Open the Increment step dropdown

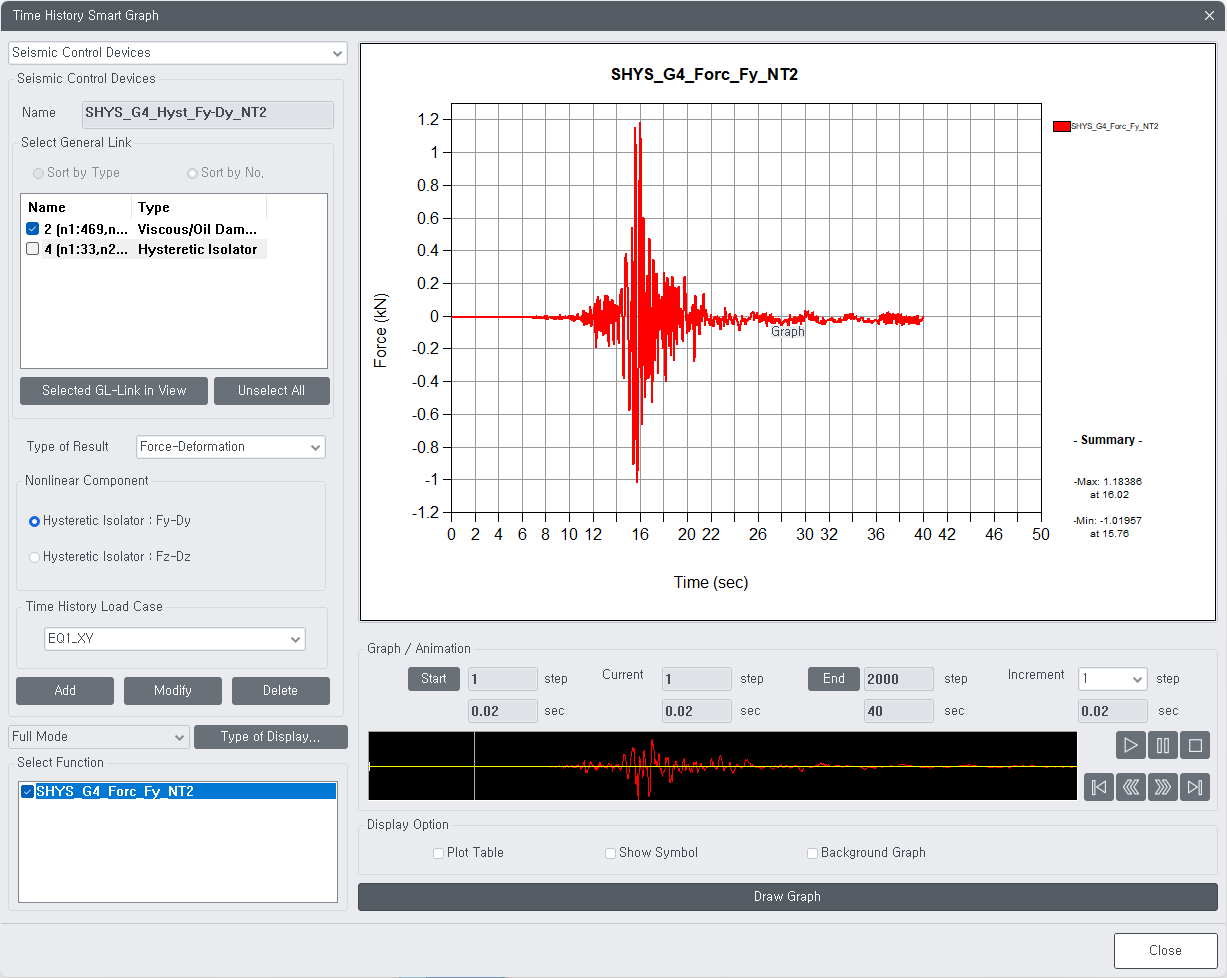pos(1112,678)
